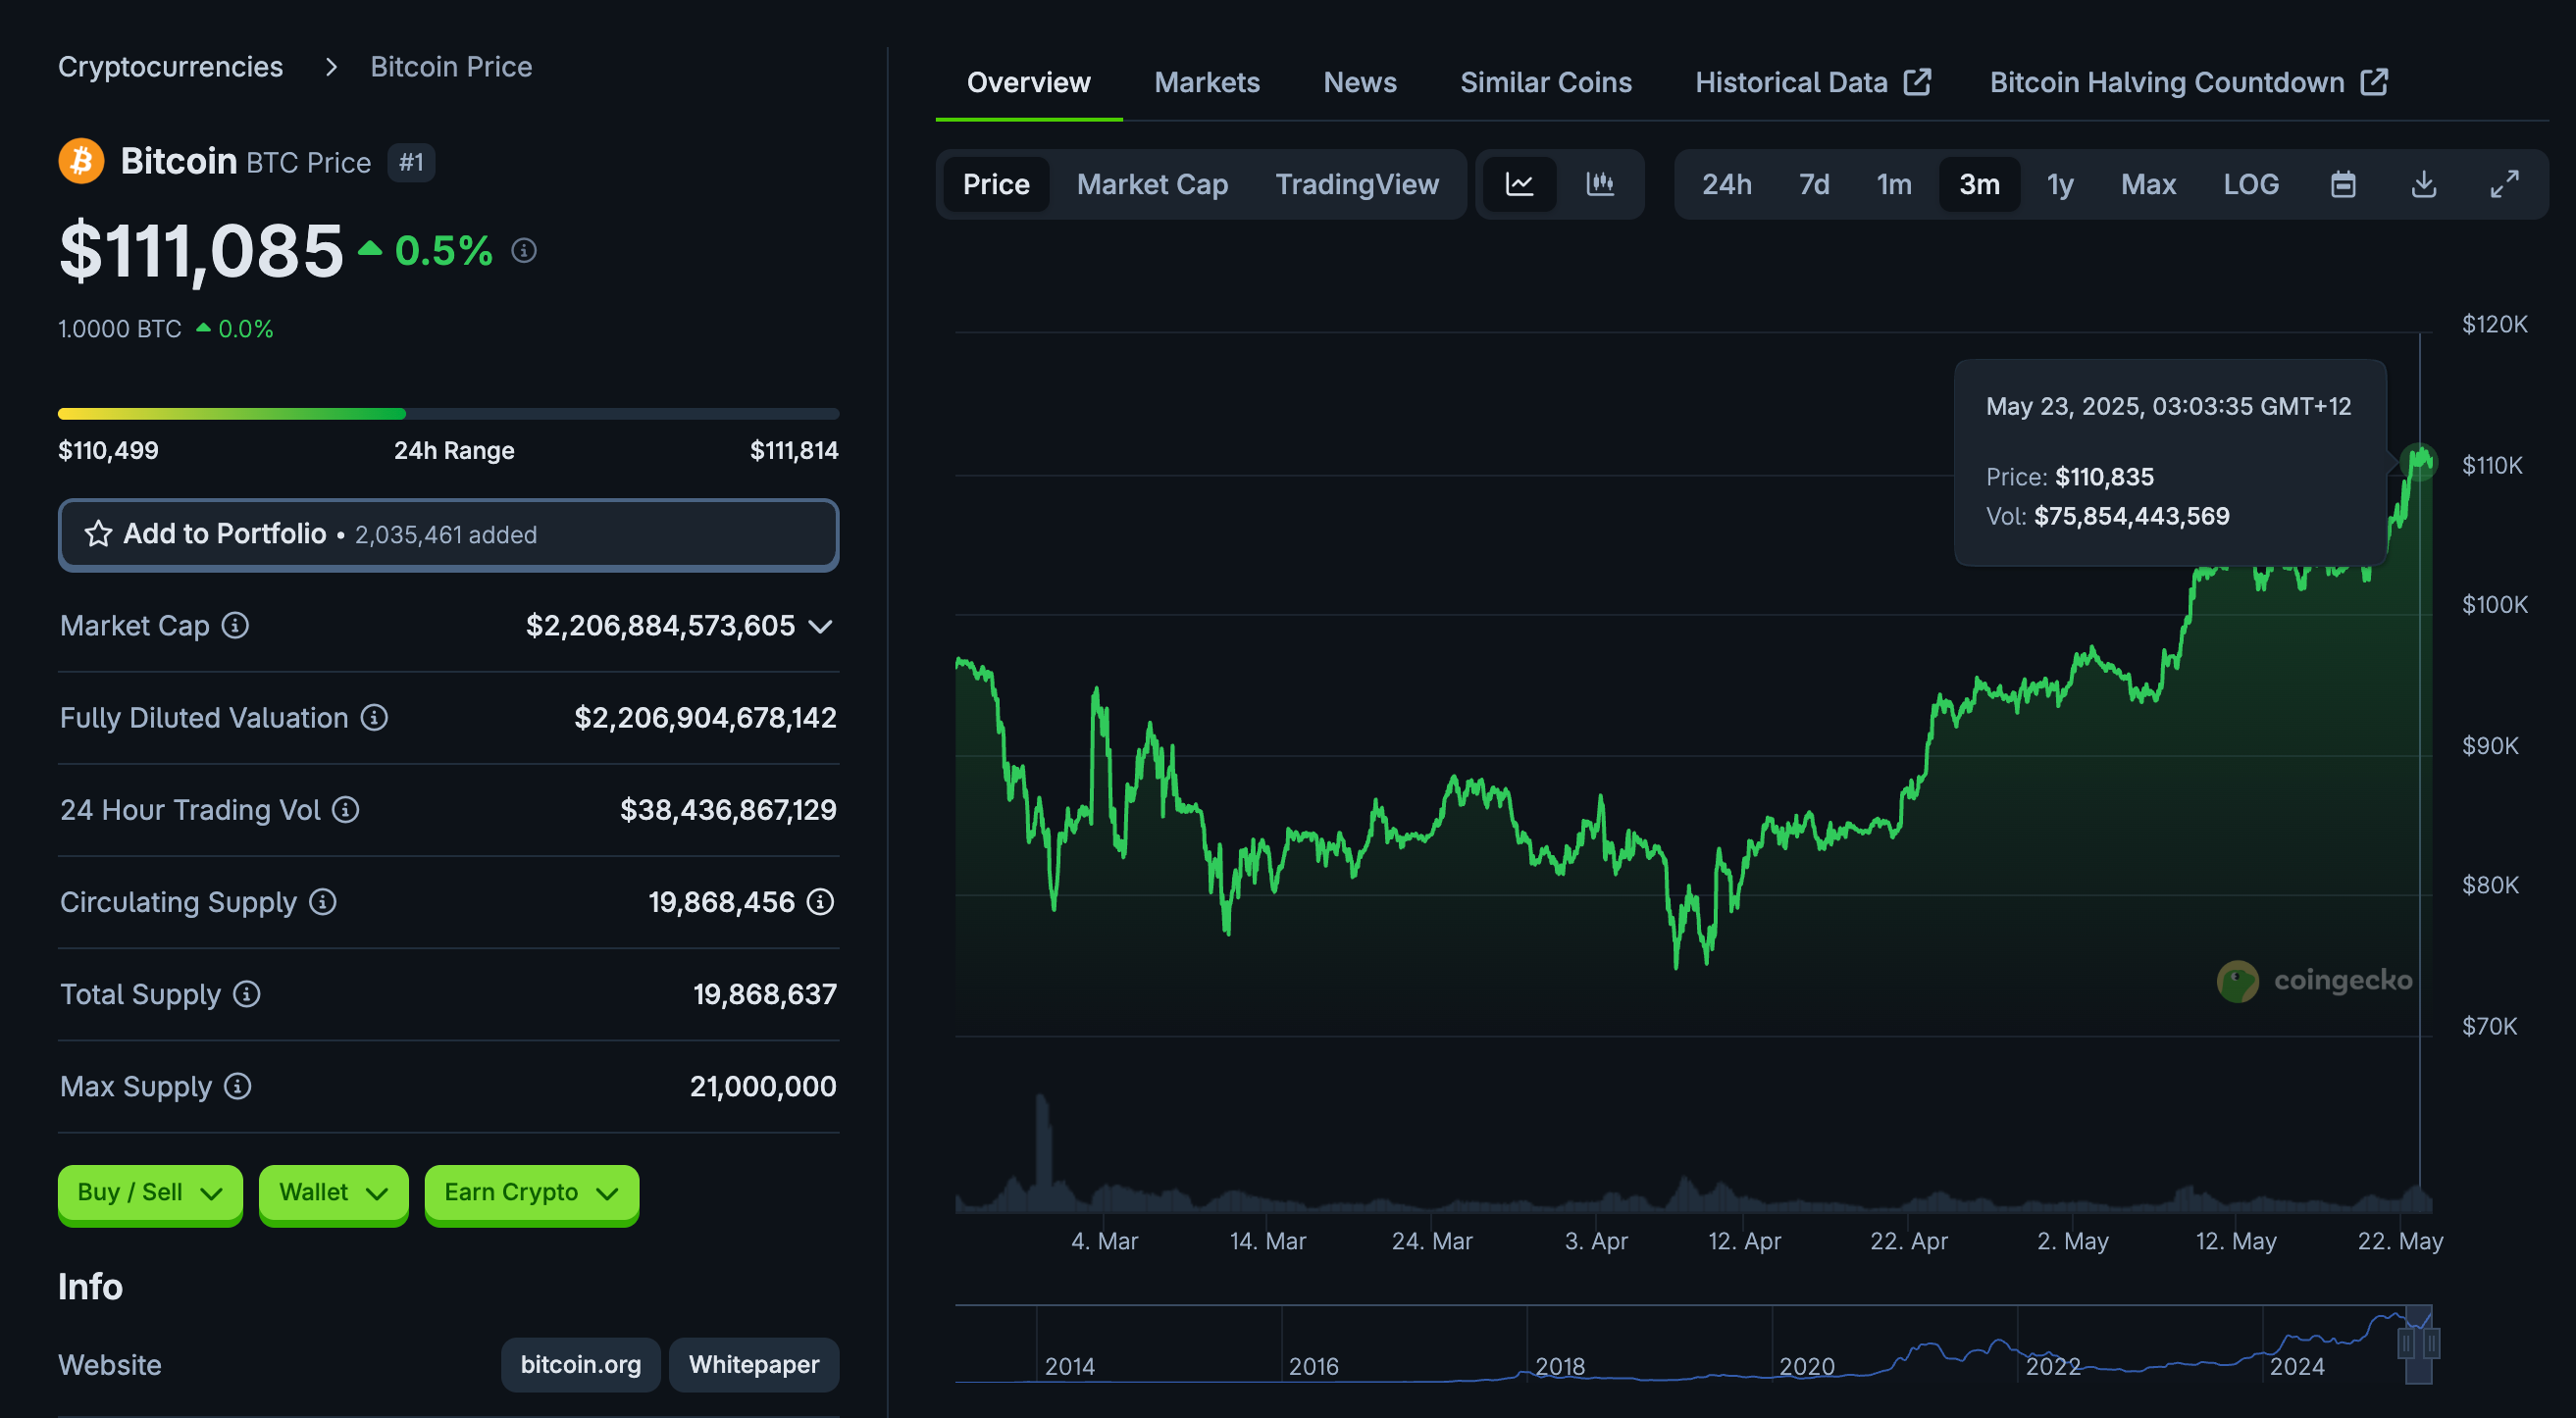Click the $2,206,904,678,142 valuation value
This screenshot has height=1418, width=2576.
[705, 718]
